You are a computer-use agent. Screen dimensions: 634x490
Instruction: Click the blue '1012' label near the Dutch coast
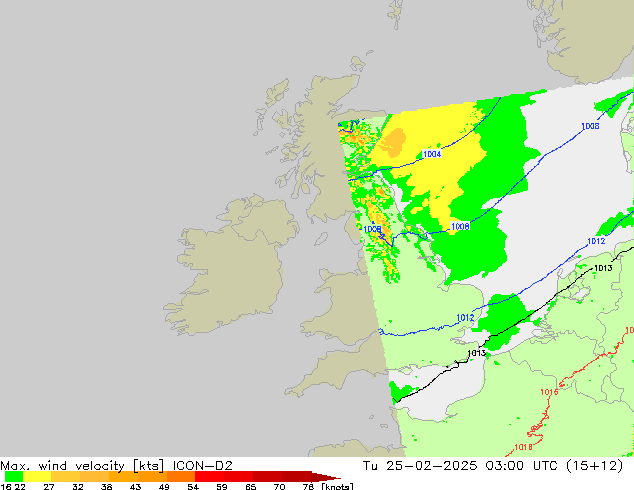596,241
